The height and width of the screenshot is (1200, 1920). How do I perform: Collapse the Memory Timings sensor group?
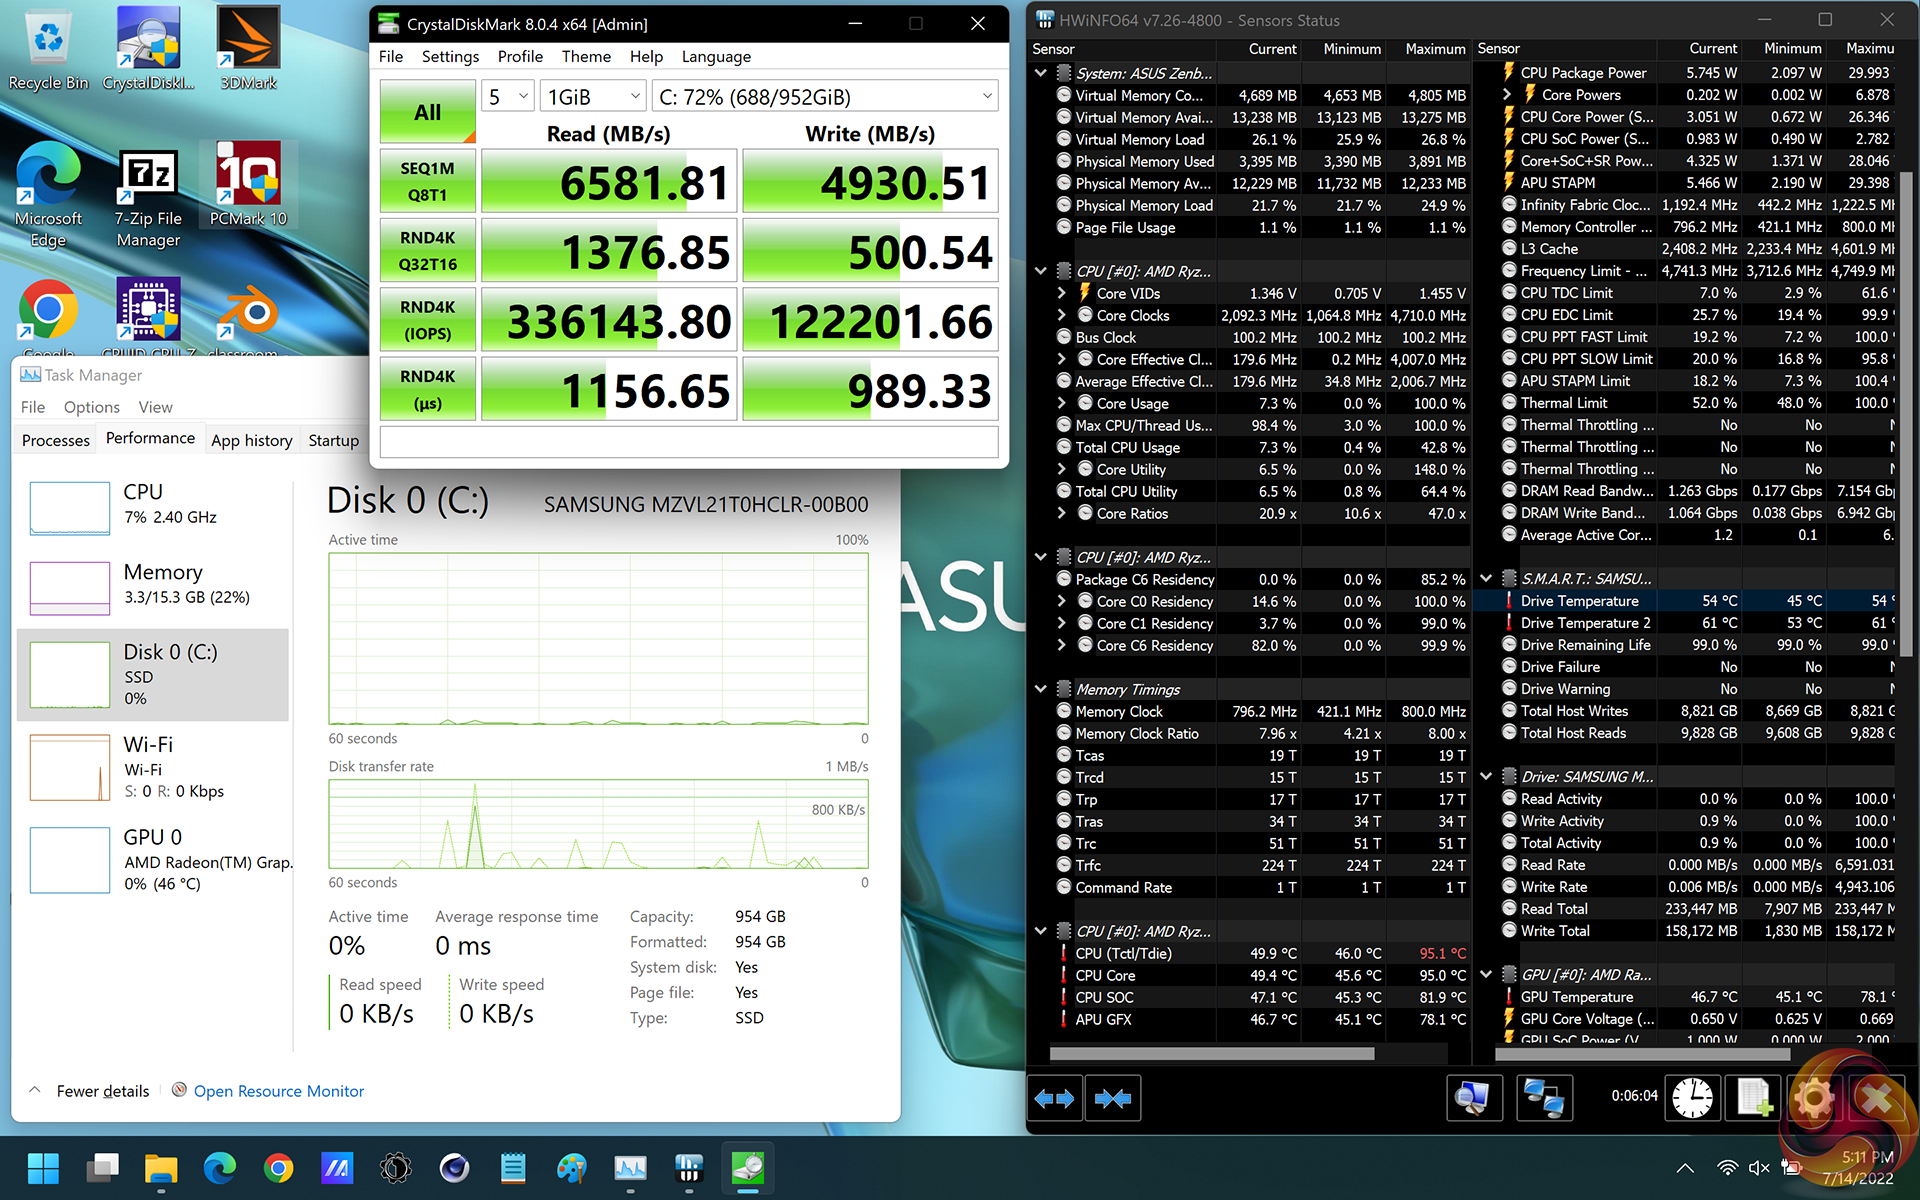pos(1041,689)
